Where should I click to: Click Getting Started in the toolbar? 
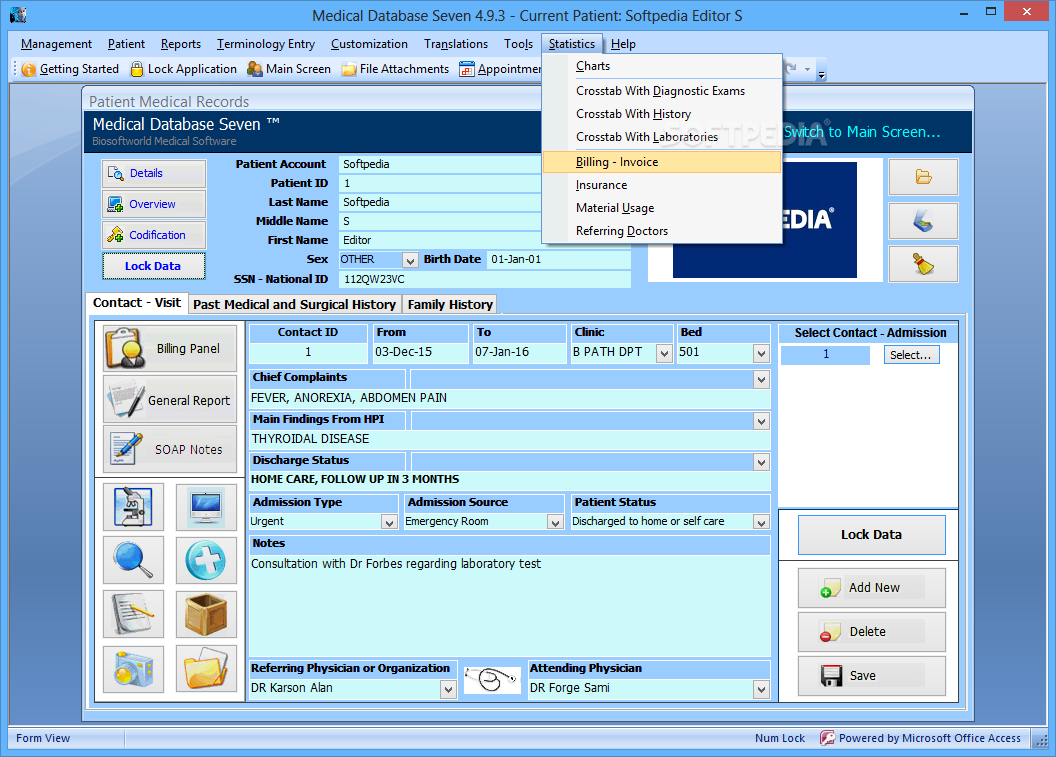point(71,69)
